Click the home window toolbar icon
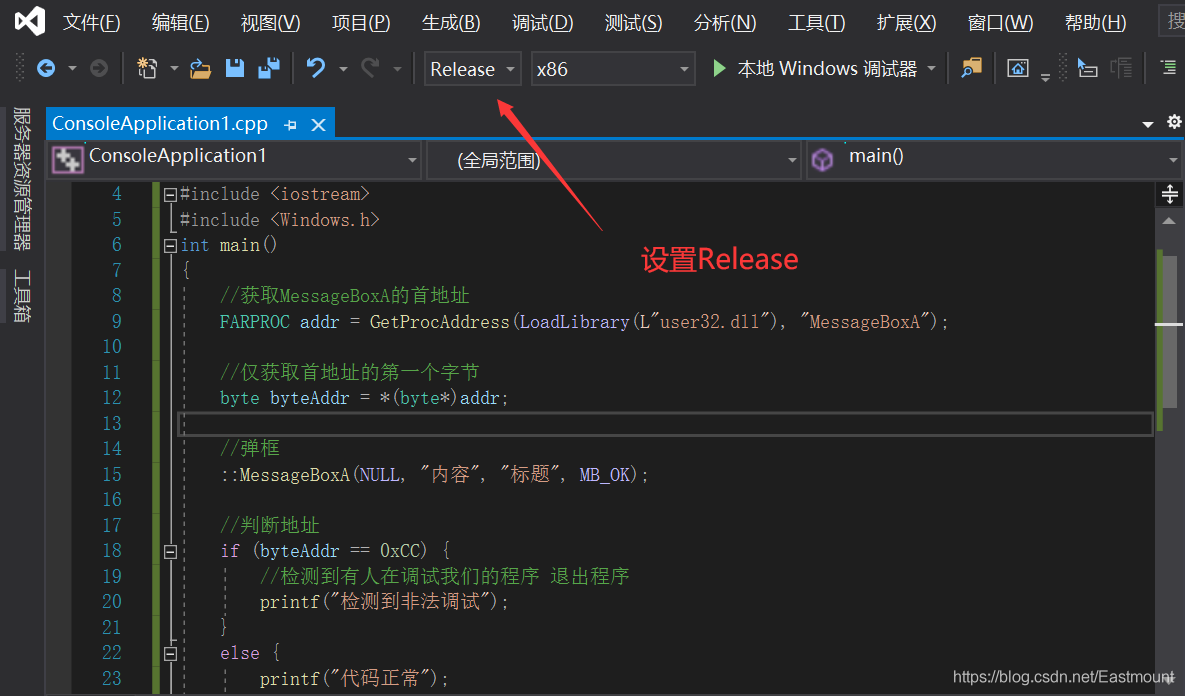1185x696 pixels. click(1018, 69)
